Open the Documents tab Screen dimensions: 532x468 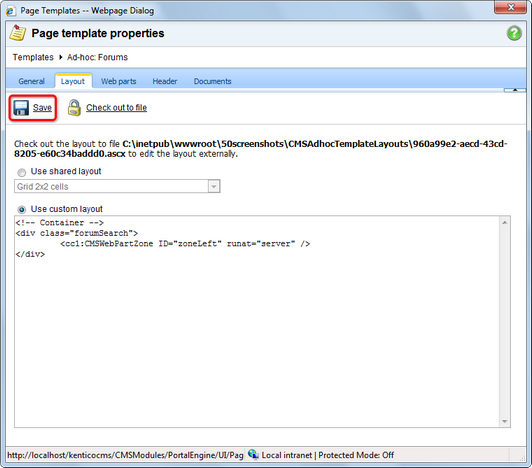[212, 81]
